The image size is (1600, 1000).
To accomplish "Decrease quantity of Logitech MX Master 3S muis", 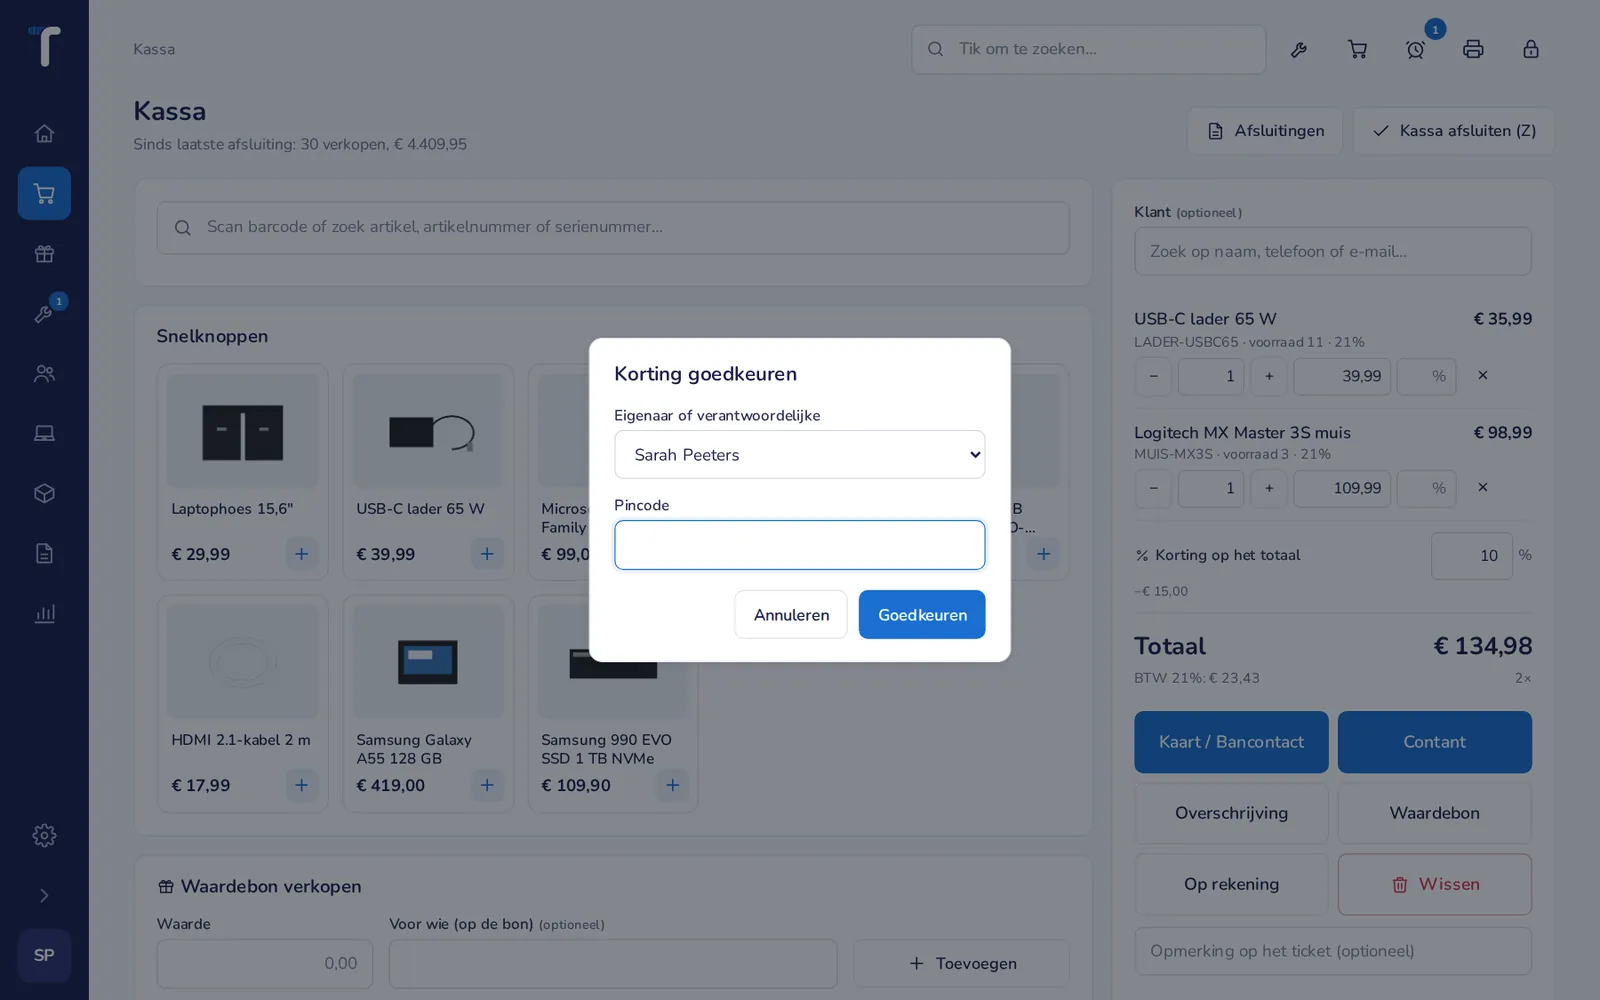I will coord(1153,488).
